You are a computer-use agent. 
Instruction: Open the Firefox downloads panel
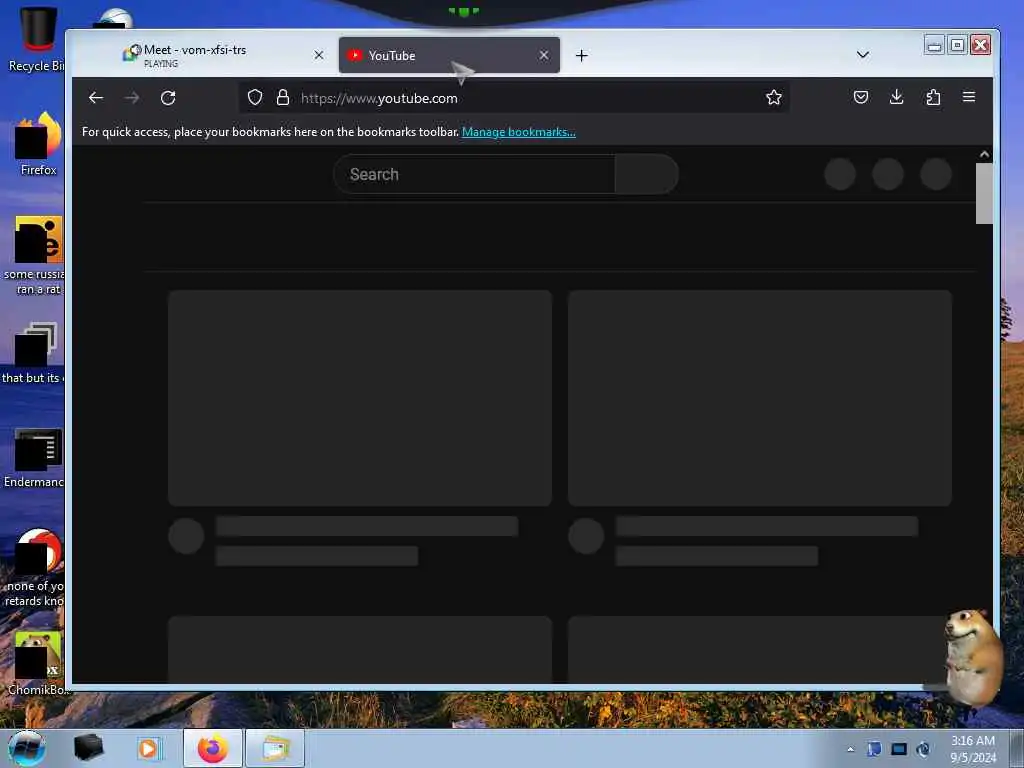pos(897,97)
